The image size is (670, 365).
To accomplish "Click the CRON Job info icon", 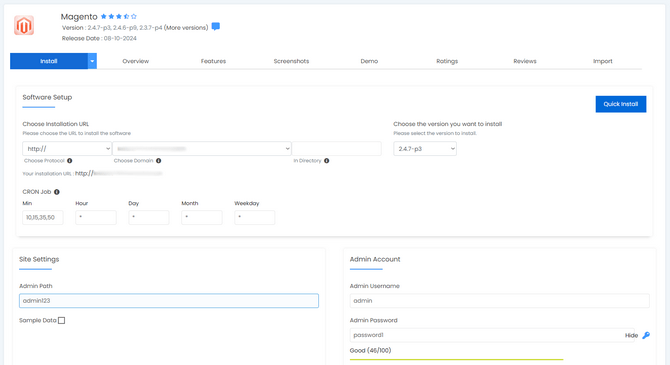I will point(57,192).
